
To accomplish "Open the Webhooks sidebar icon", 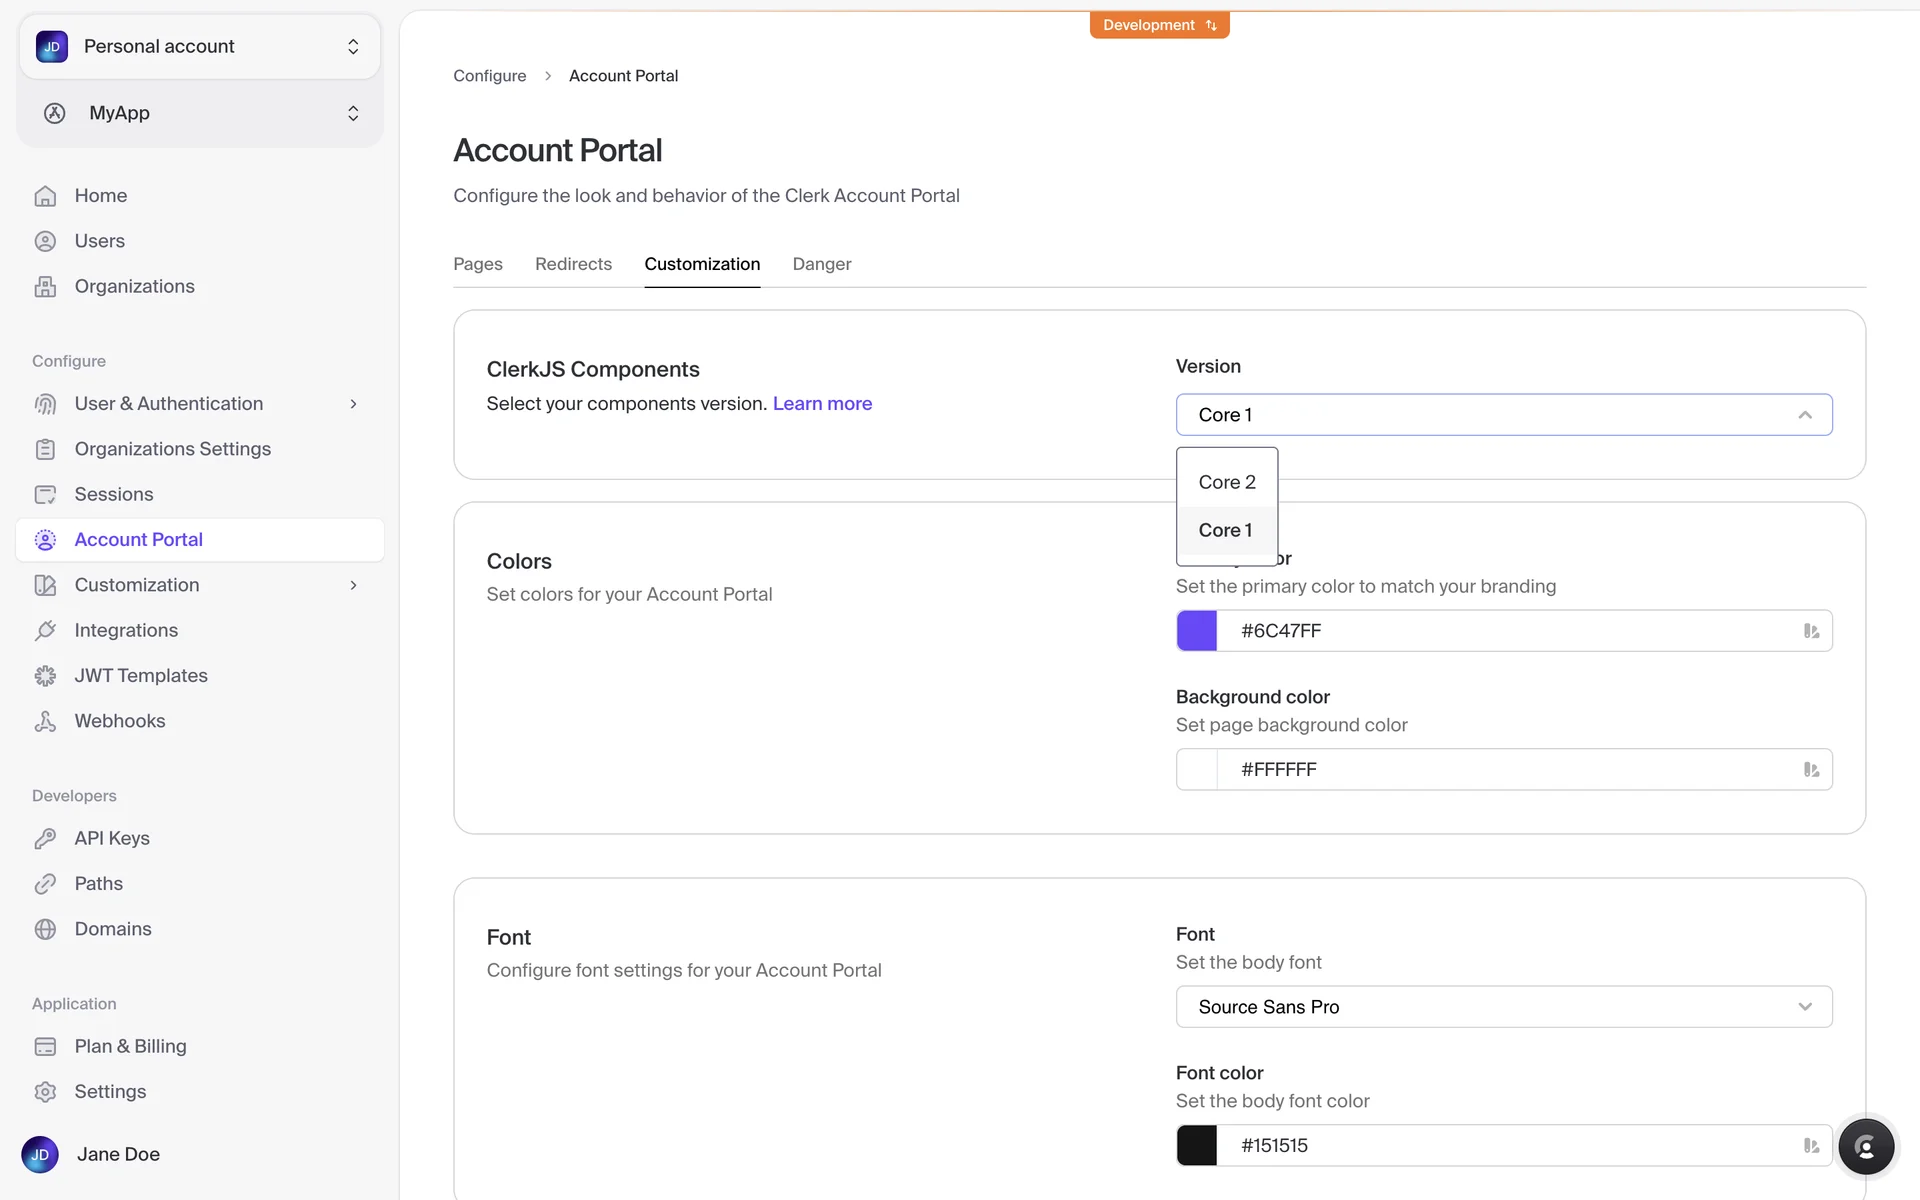I will click(45, 721).
